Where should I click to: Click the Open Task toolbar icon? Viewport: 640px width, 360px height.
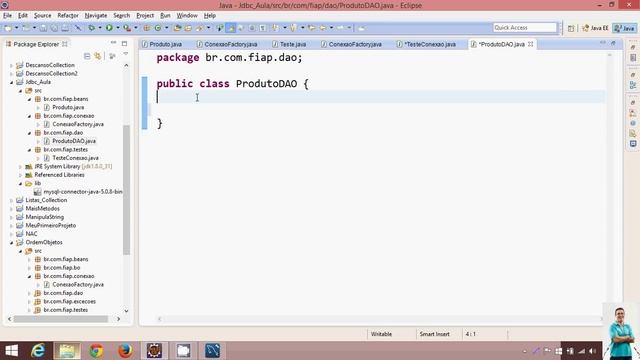[x=188, y=28]
